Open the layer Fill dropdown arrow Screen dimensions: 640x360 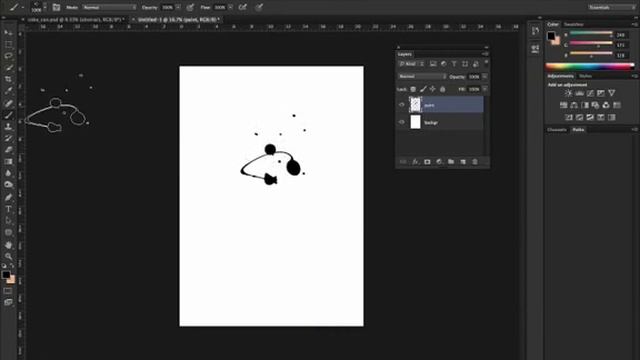click(484, 89)
